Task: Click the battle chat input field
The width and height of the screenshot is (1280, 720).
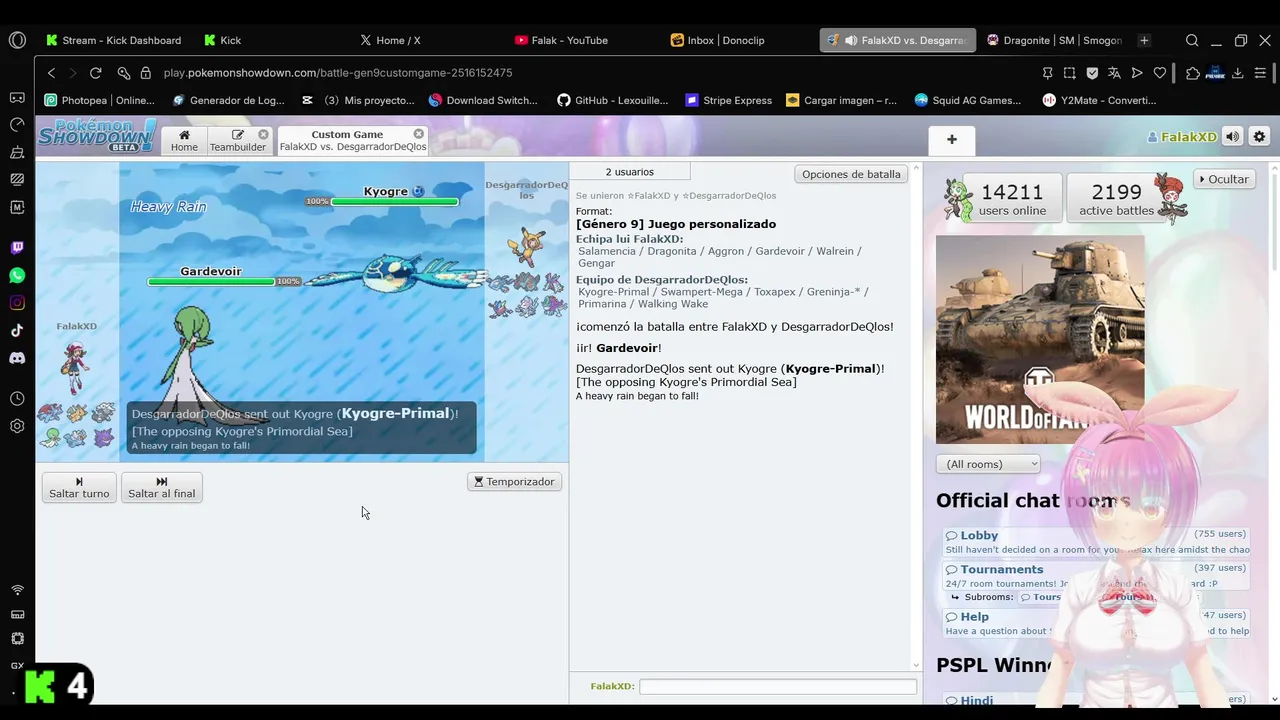Action: pyautogui.click(x=778, y=686)
